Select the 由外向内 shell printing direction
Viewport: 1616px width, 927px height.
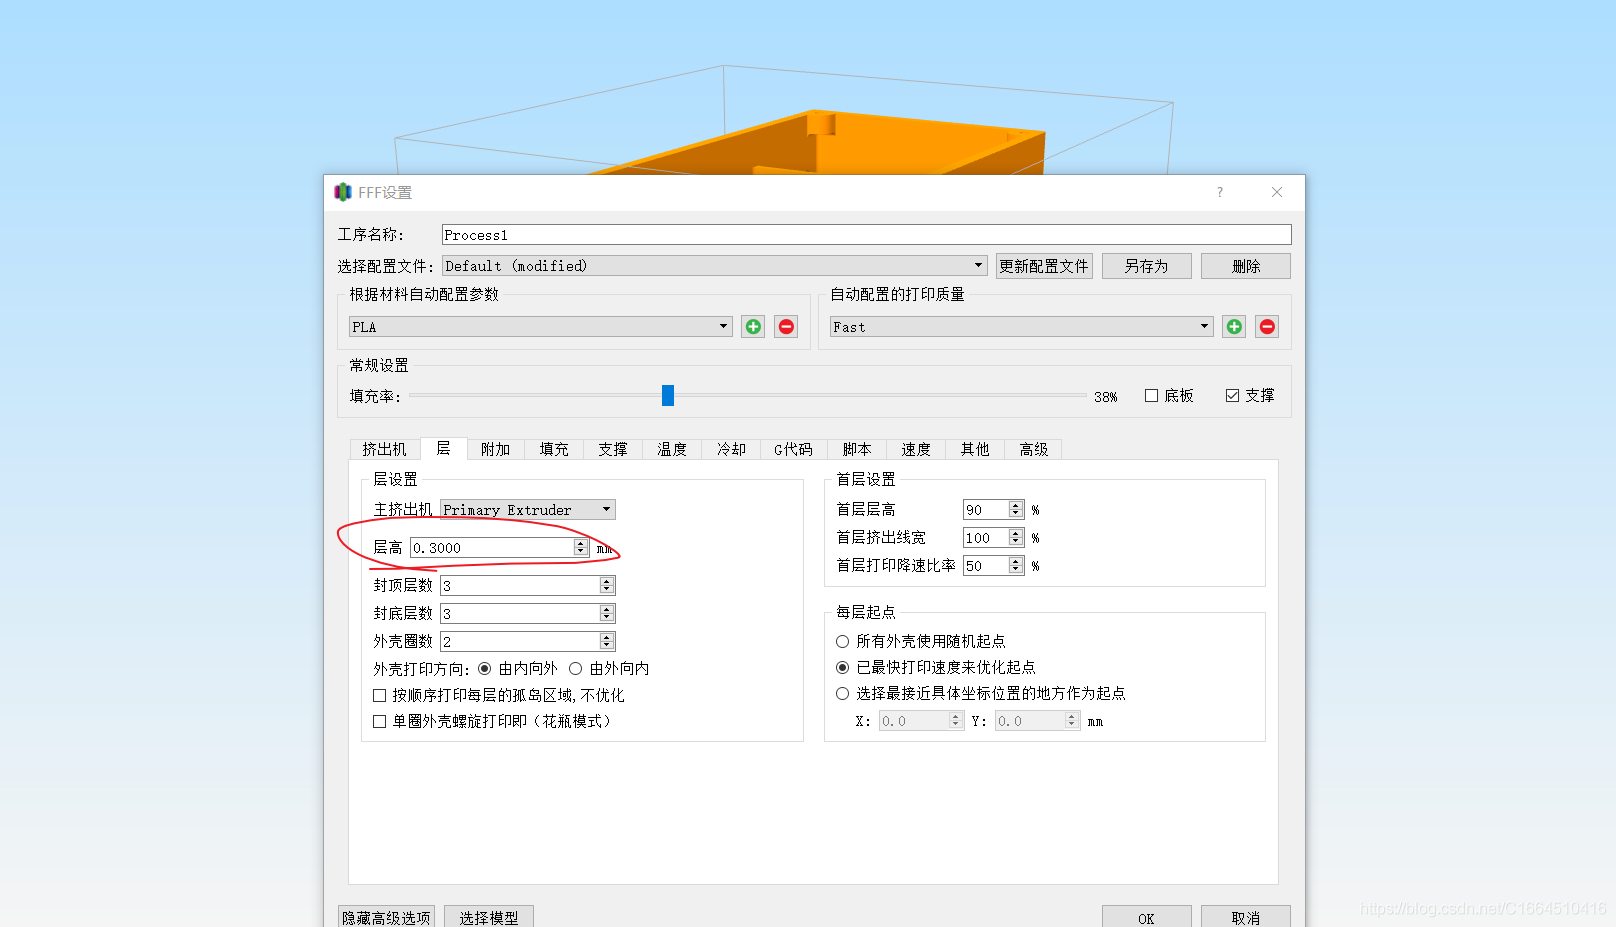point(576,668)
